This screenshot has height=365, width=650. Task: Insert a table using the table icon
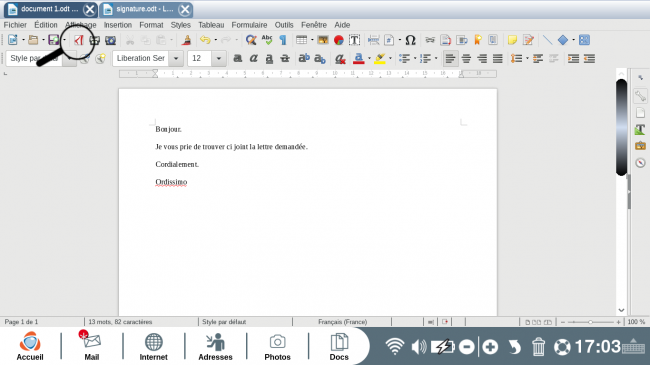[x=301, y=40]
